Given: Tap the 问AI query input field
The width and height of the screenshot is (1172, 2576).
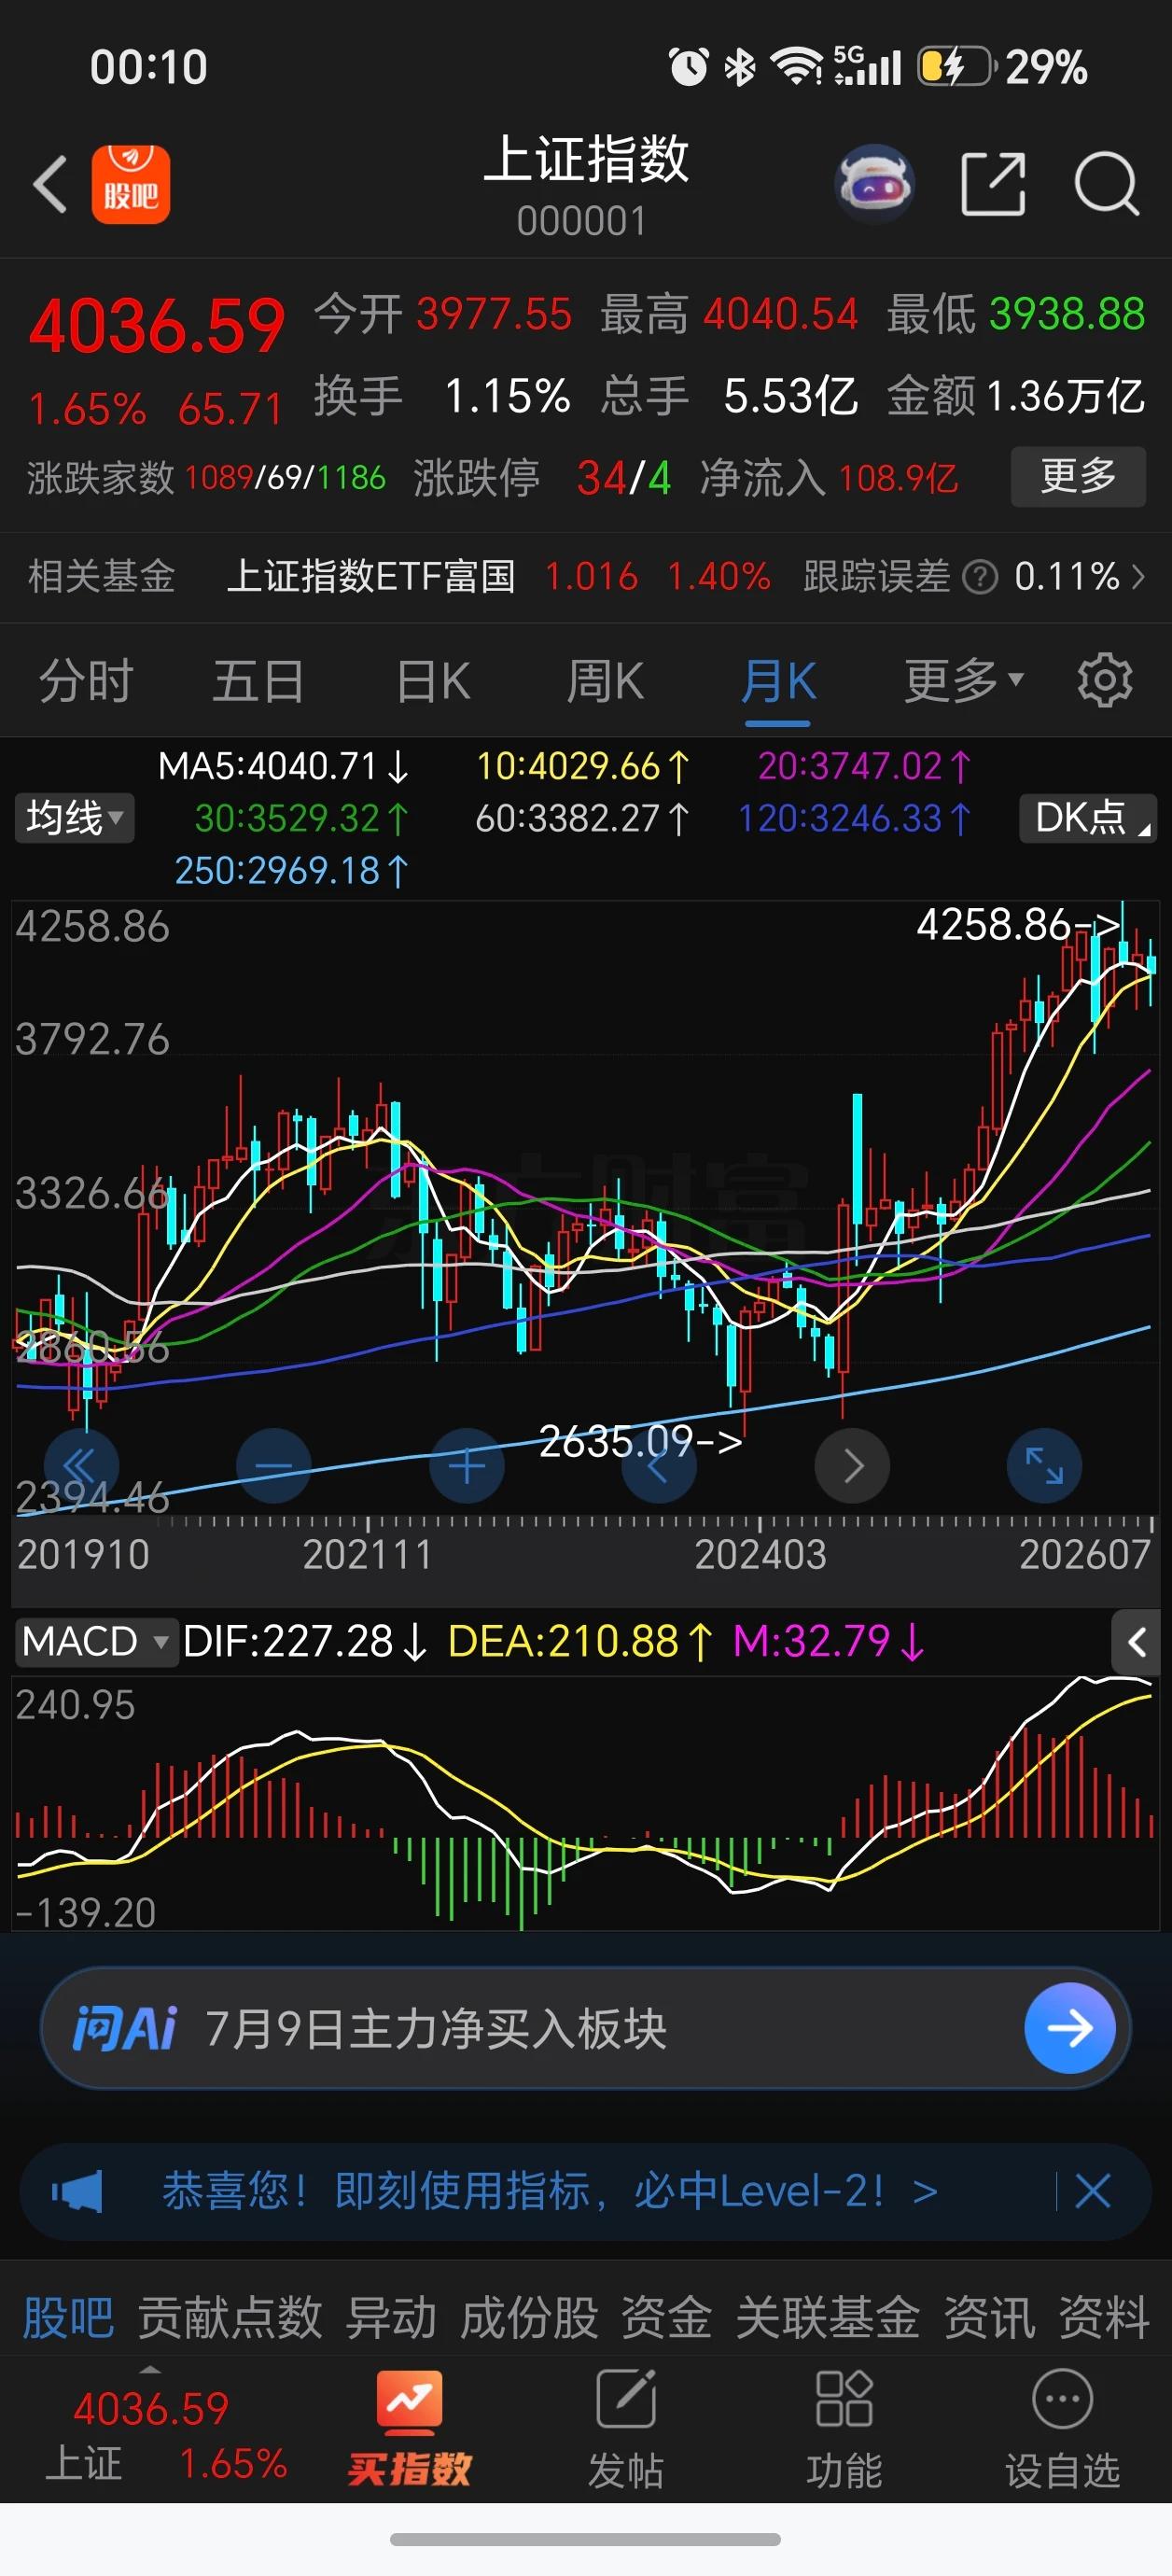Looking at the screenshot, I should tap(585, 2028).
